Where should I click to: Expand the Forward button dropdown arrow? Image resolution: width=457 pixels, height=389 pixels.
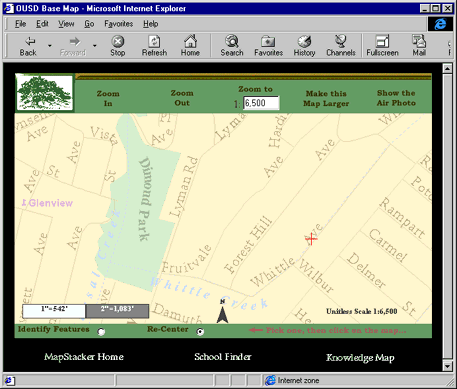click(95, 46)
